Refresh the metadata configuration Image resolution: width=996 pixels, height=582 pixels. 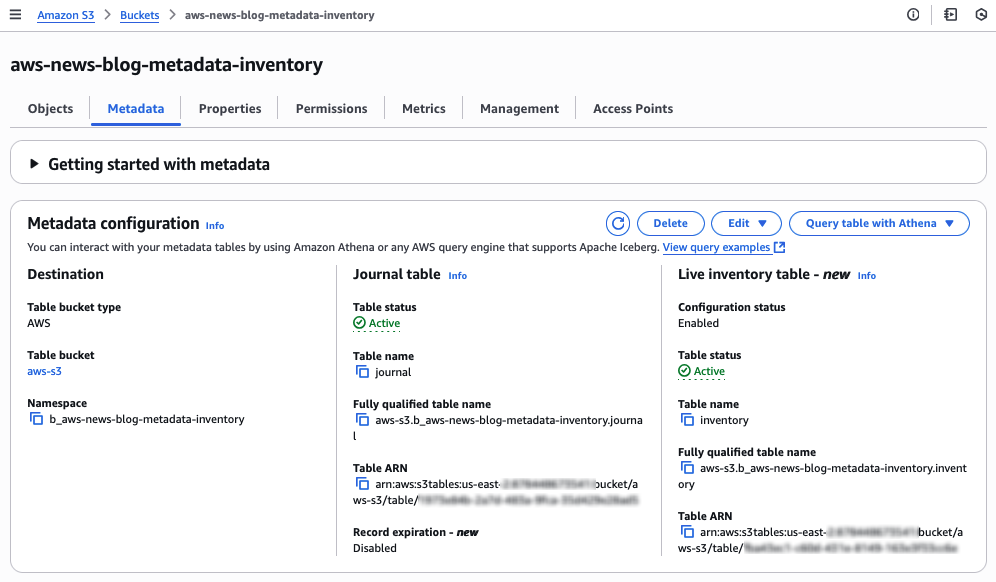coord(617,224)
